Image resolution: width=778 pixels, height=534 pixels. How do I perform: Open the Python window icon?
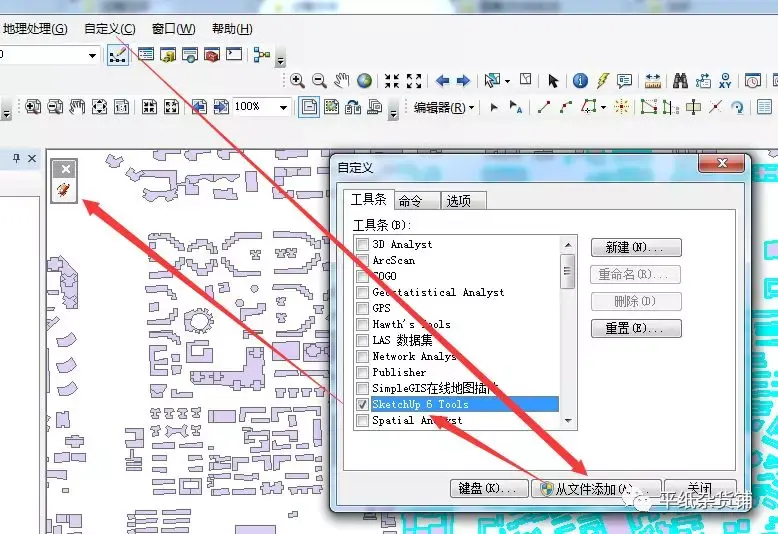[x=234, y=54]
